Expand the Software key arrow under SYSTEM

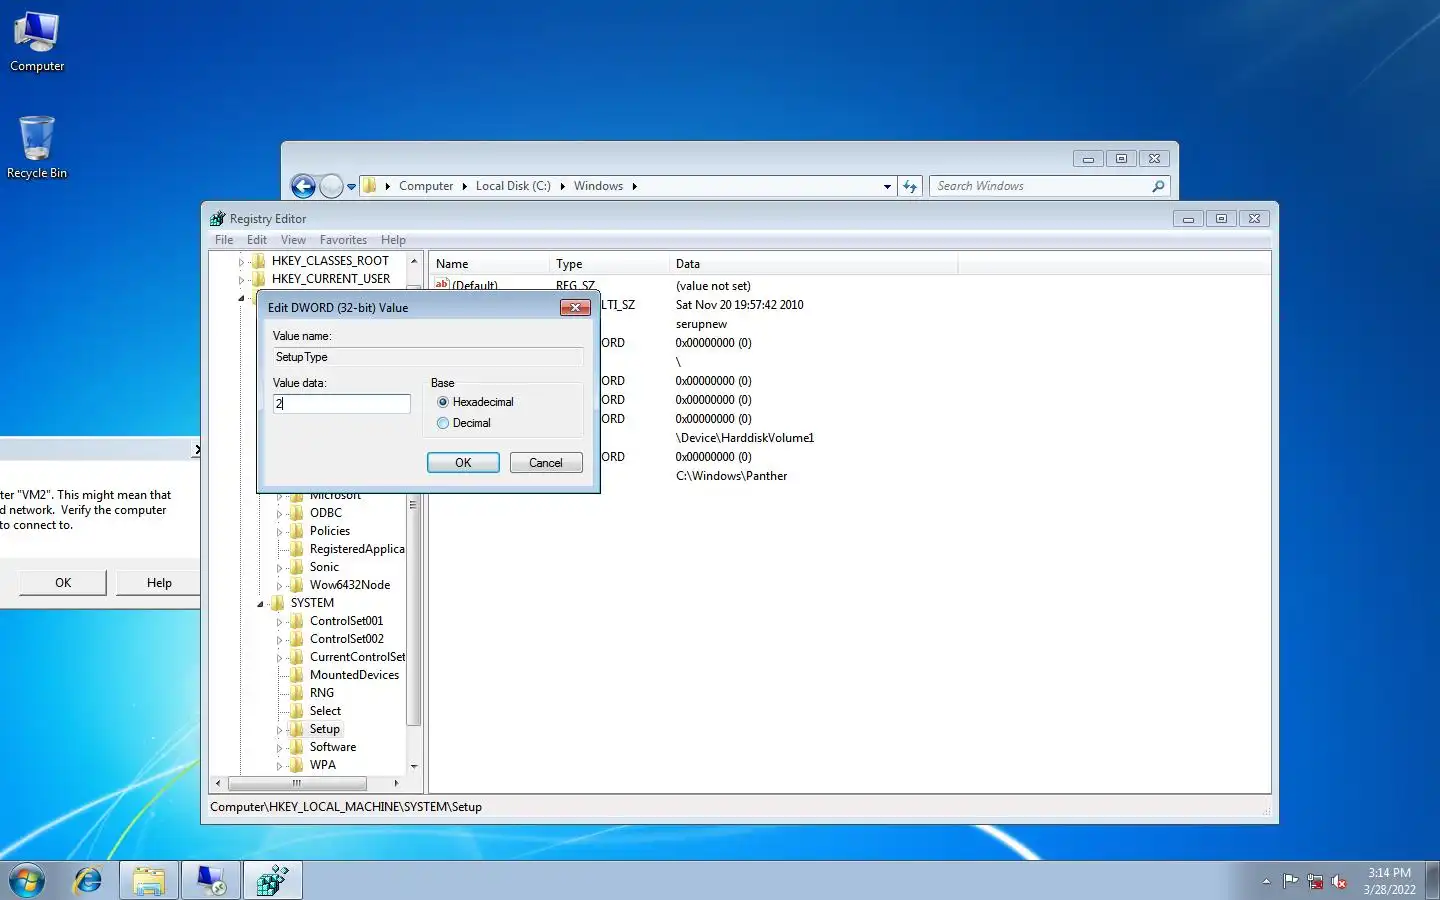pos(279,748)
